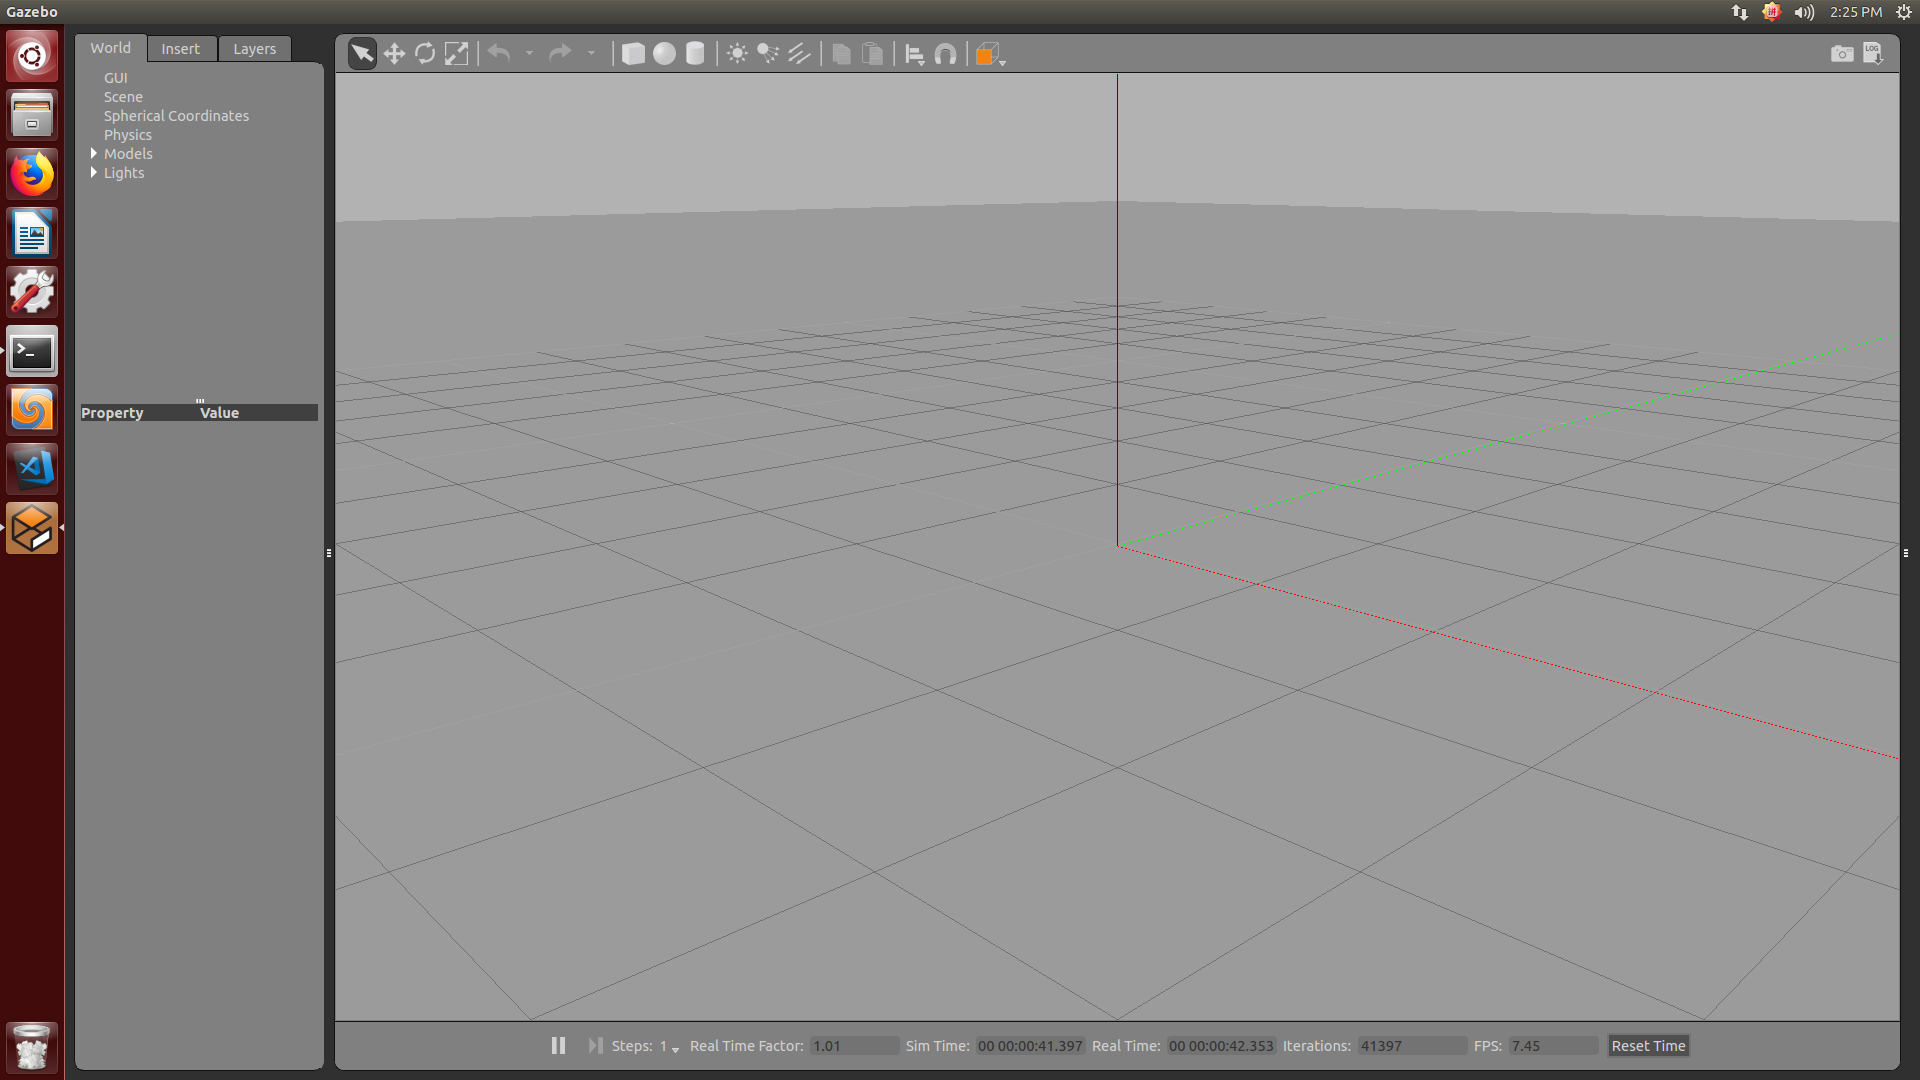Image resolution: width=1920 pixels, height=1080 pixels.
Task: Select the rotate mode tool
Action: (425, 54)
